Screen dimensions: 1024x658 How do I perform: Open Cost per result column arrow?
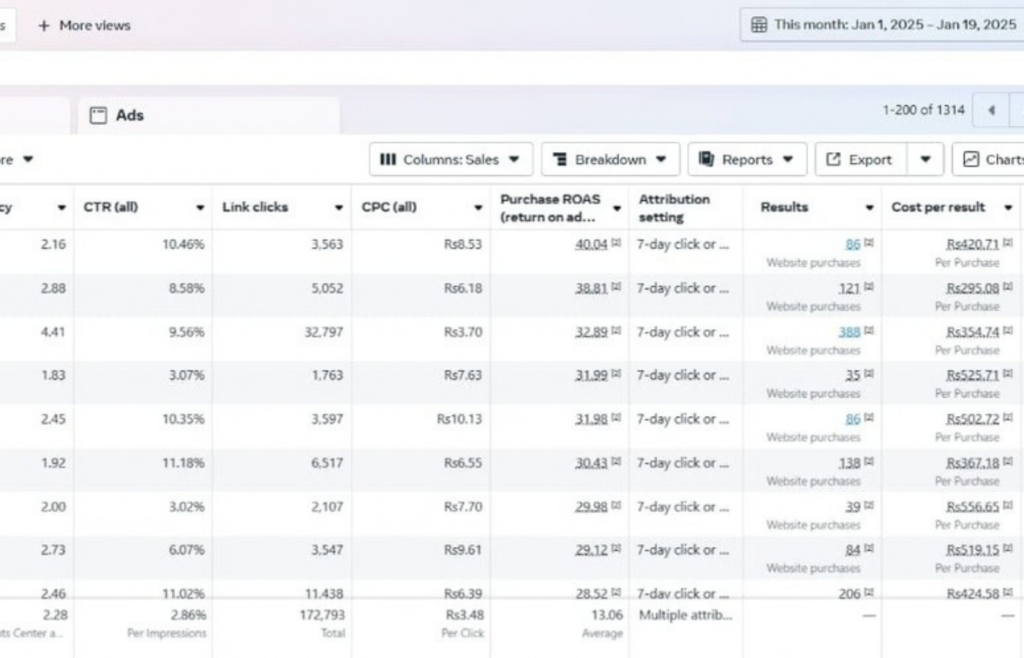1008,208
